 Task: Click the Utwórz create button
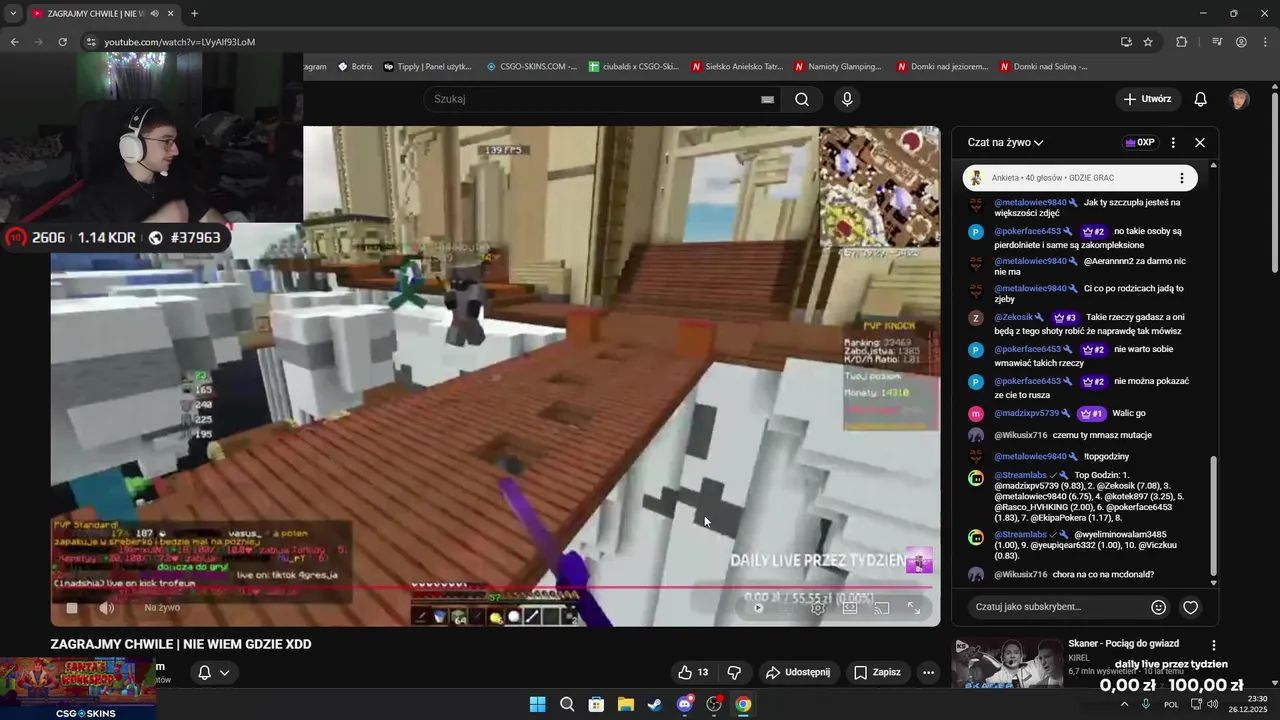point(1147,99)
